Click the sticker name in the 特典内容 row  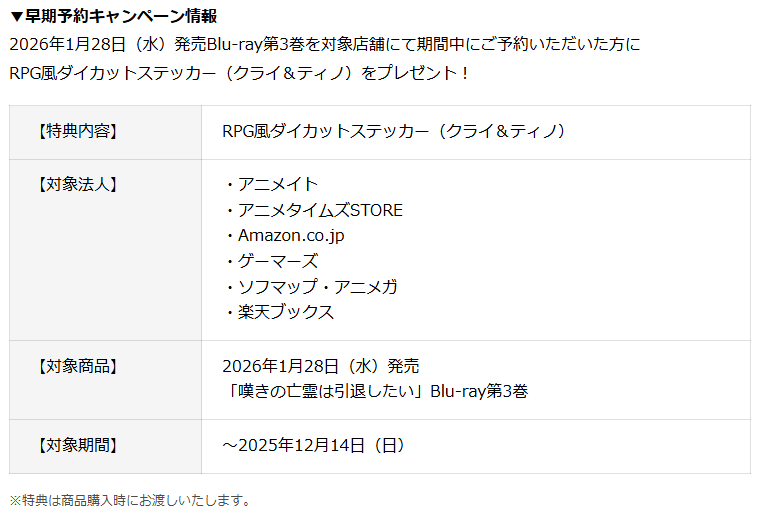pos(395,132)
